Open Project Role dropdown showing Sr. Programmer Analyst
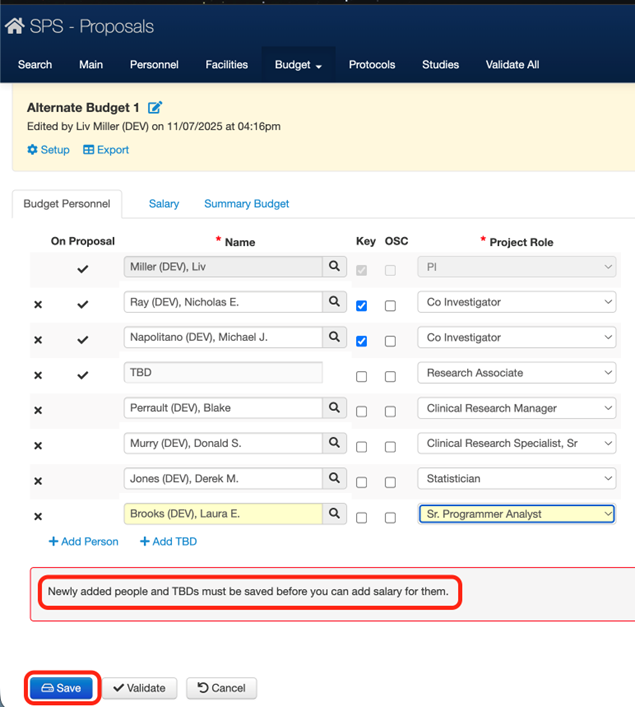 coord(516,514)
